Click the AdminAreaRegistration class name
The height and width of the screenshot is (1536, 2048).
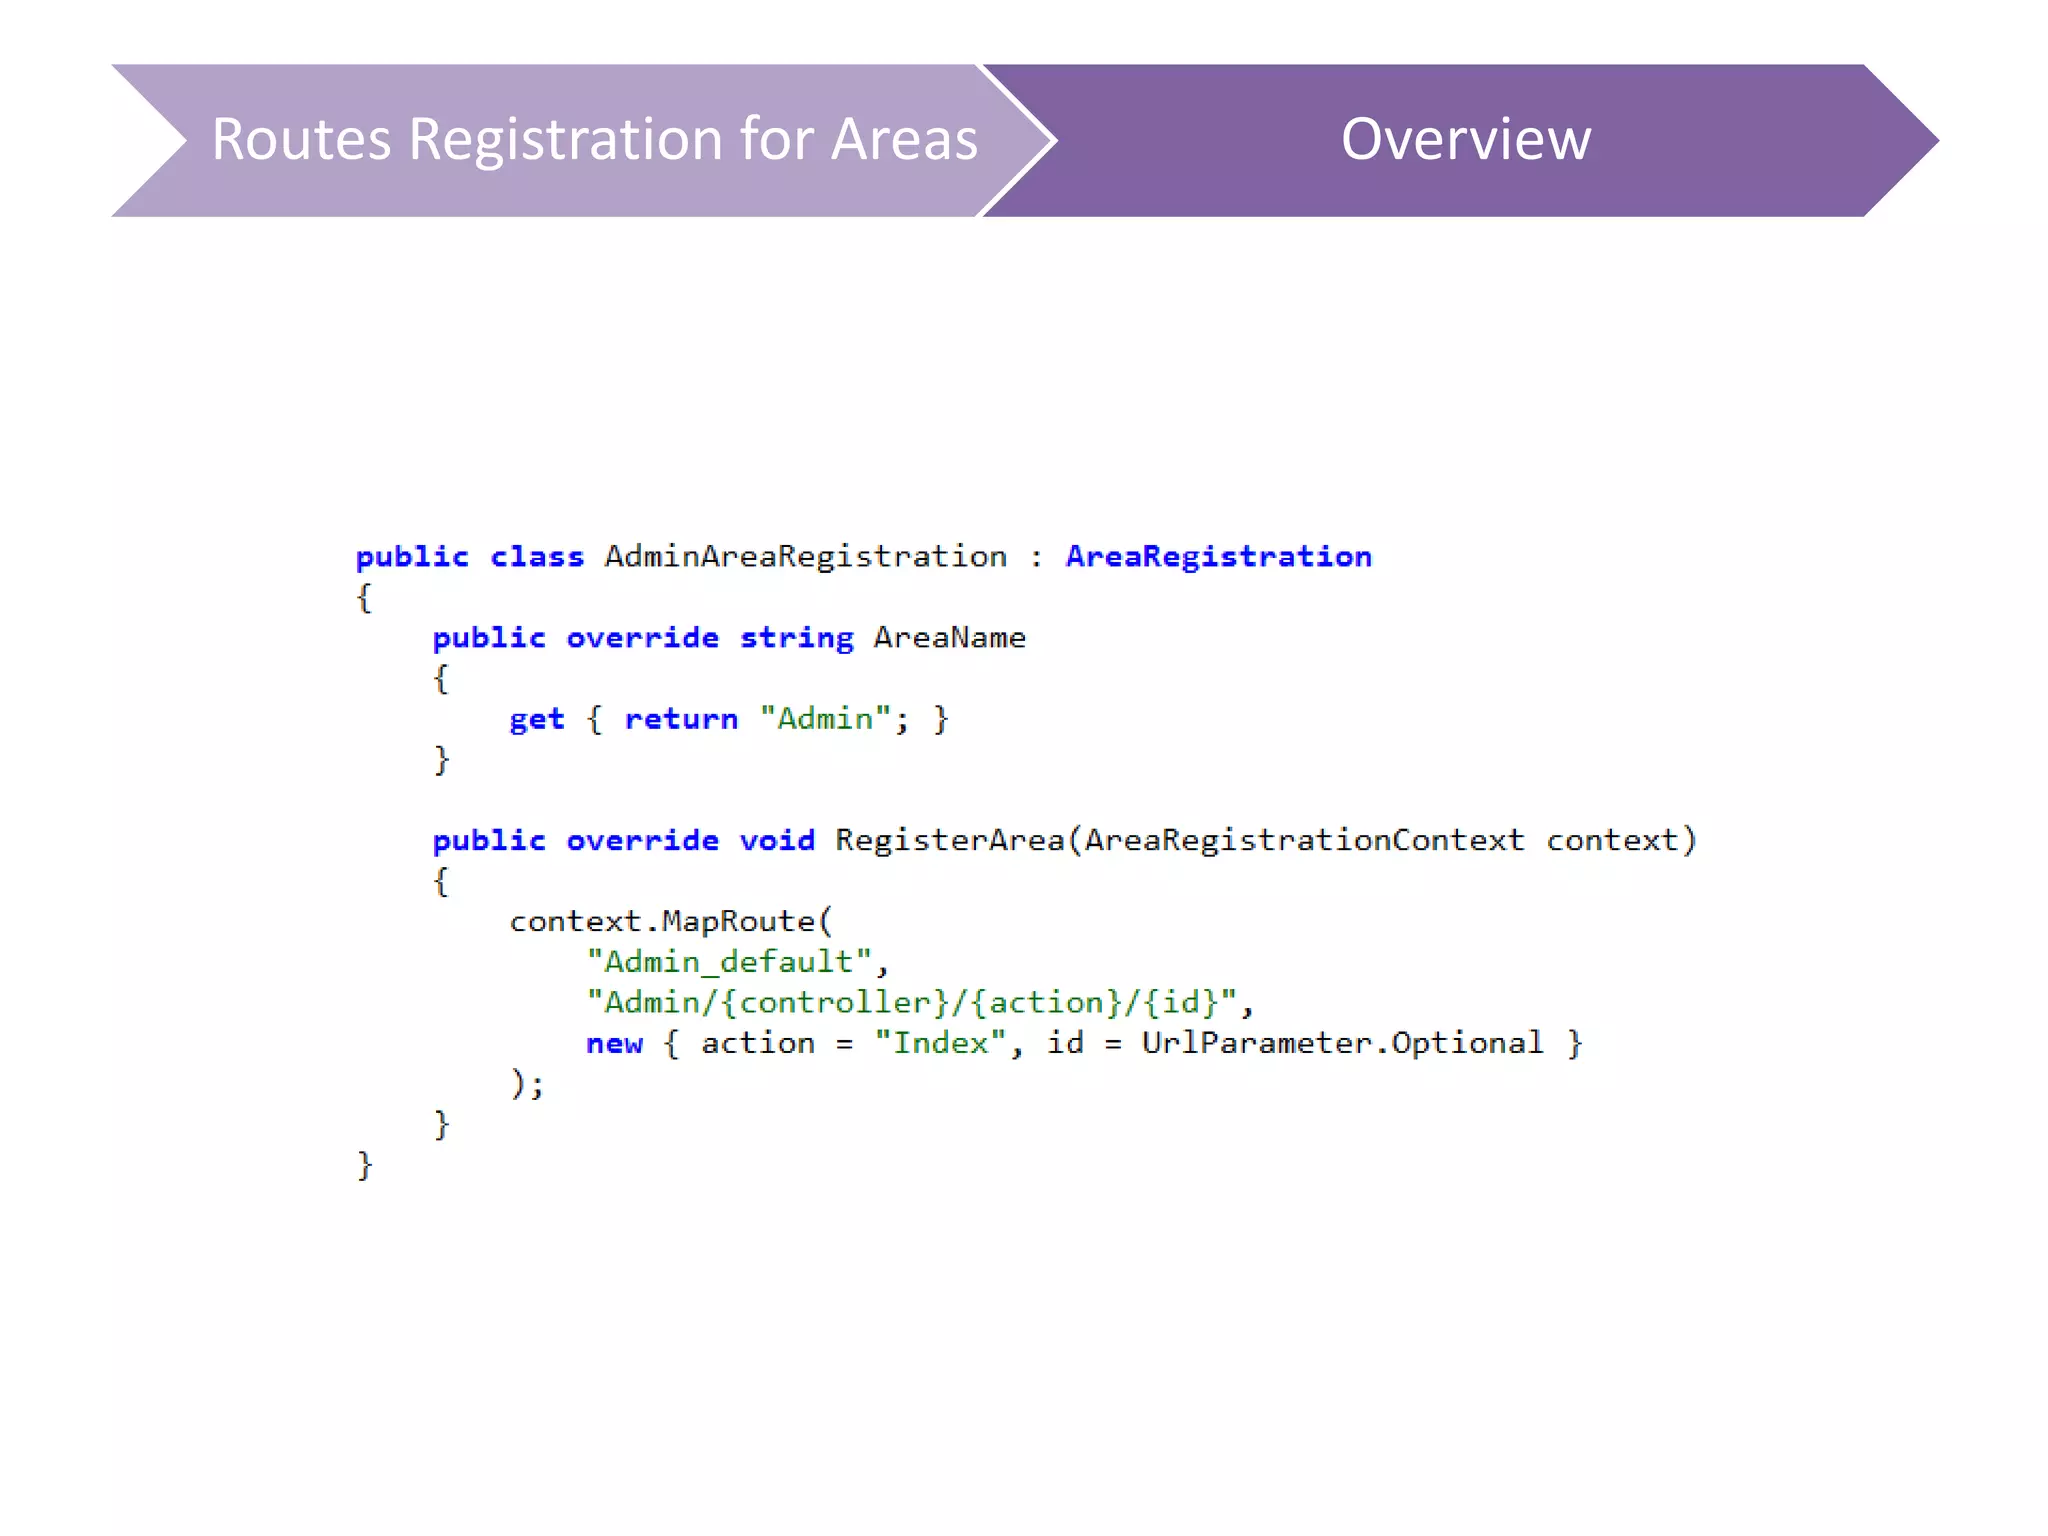(x=805, y=556)
